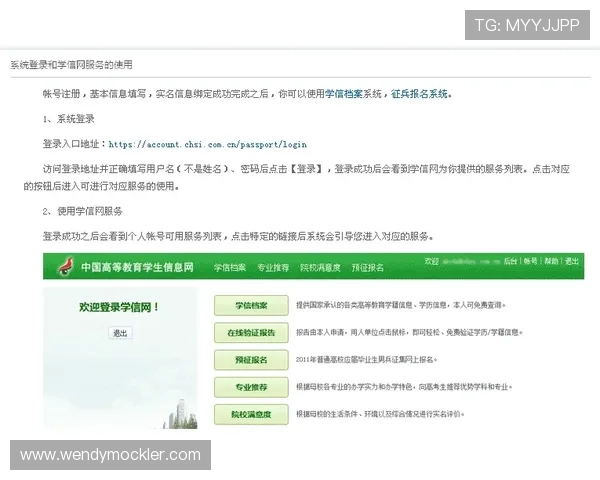600x480 pixels.
Task: Click the '1、系统登录' step text
Action: (x=68, y=119)
